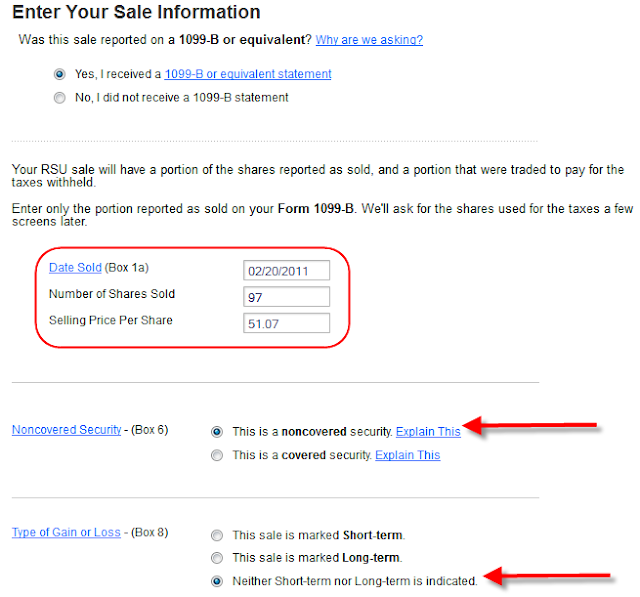Open the 'Type of Gain or Loss' link
This screenshot has height=597, width=640.
(x=66, y=533)
